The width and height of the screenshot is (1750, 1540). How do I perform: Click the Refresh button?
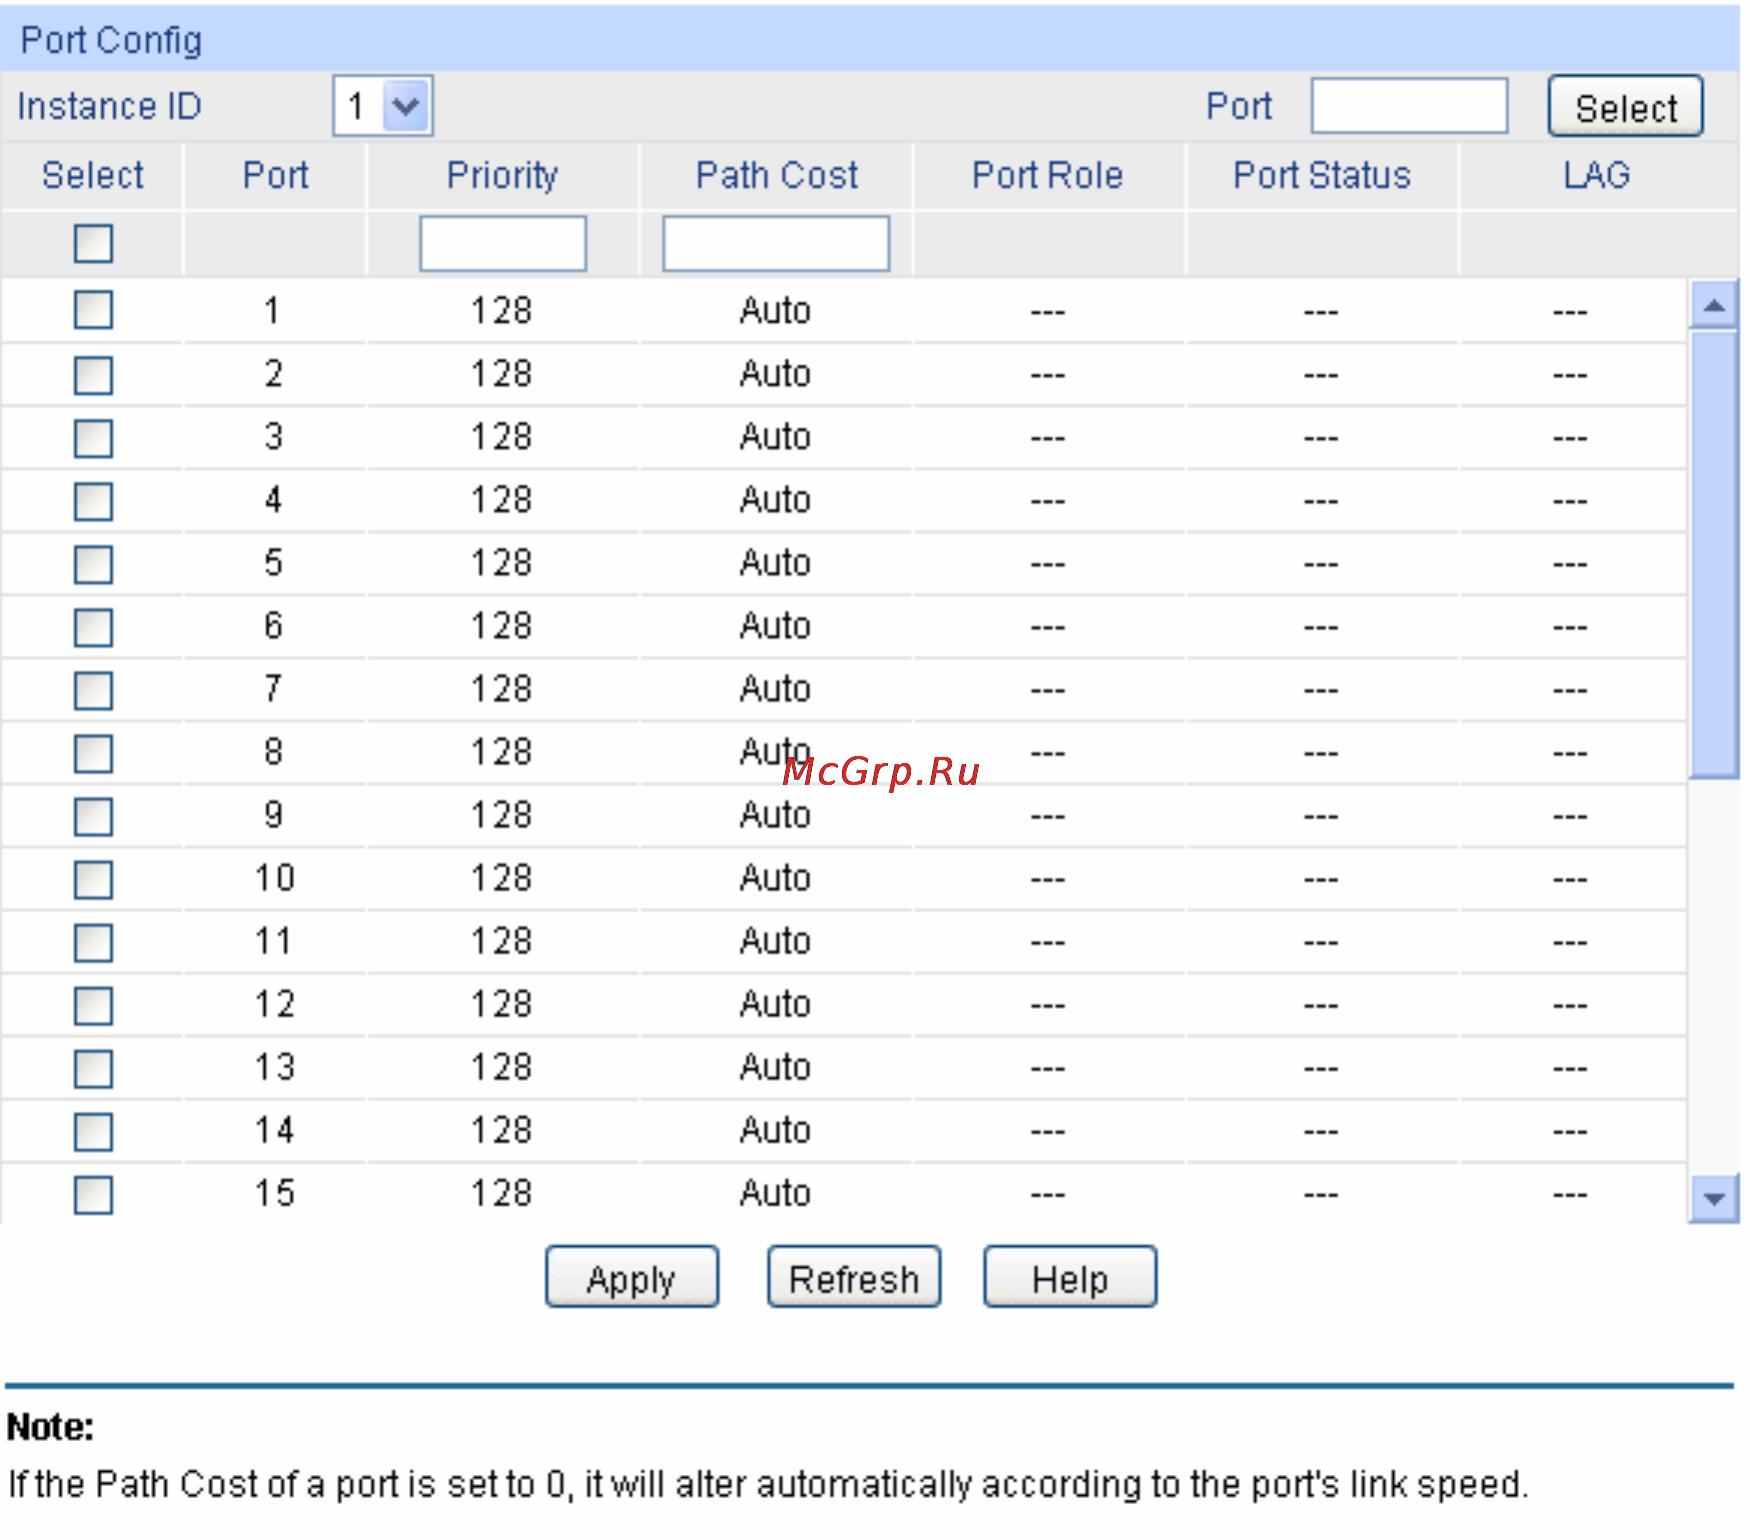[854, 1277]
